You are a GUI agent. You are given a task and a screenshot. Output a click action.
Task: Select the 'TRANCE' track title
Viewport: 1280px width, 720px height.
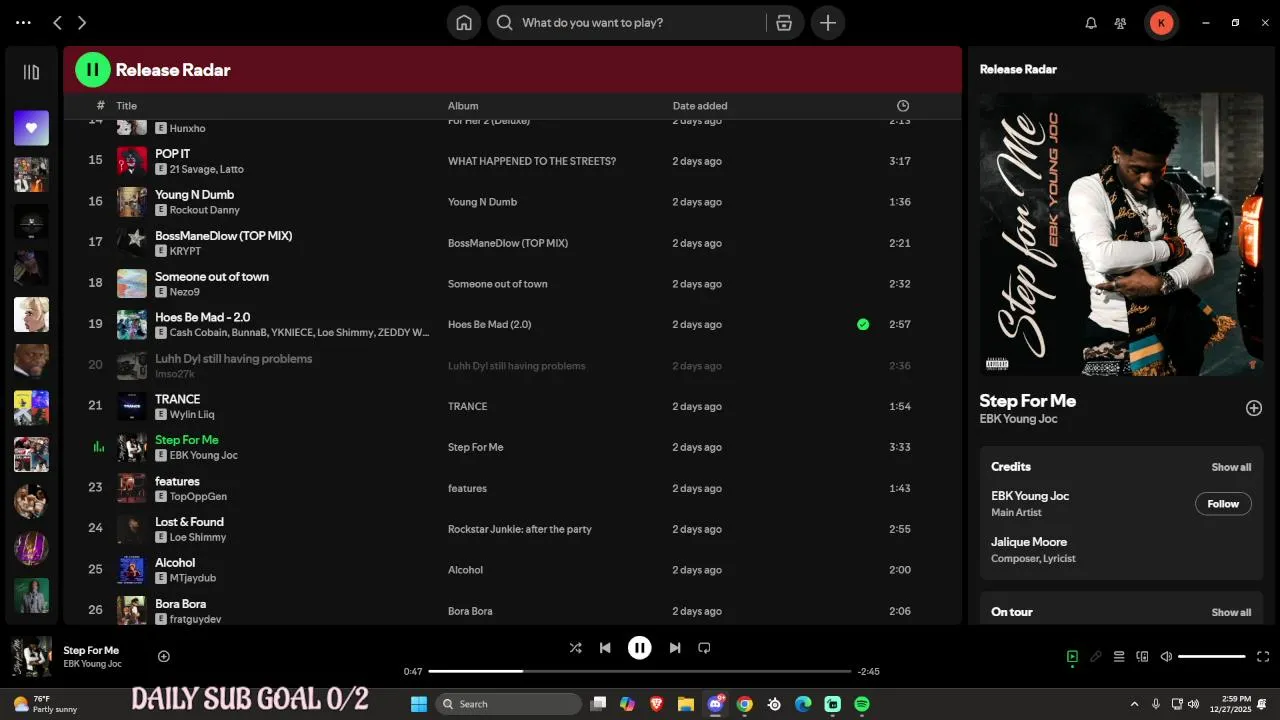point(177,400)
